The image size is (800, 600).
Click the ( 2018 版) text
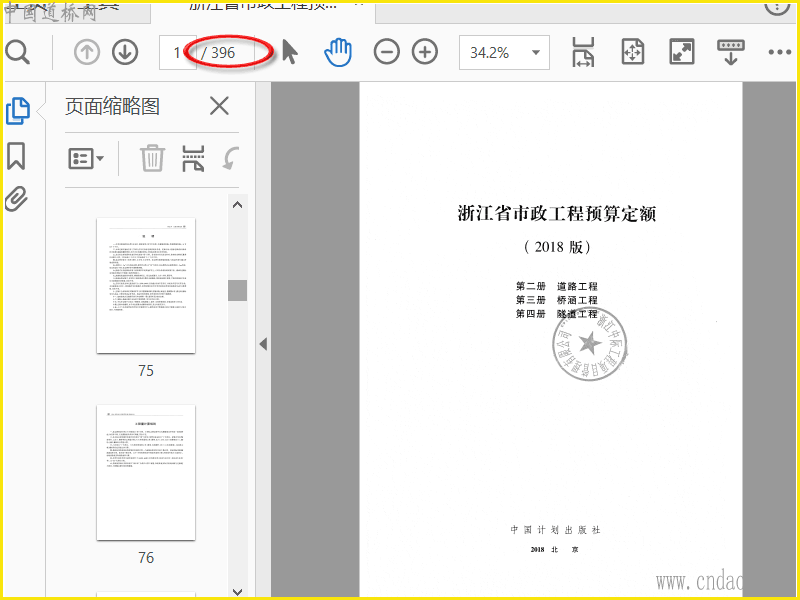[x=557, y=247]
